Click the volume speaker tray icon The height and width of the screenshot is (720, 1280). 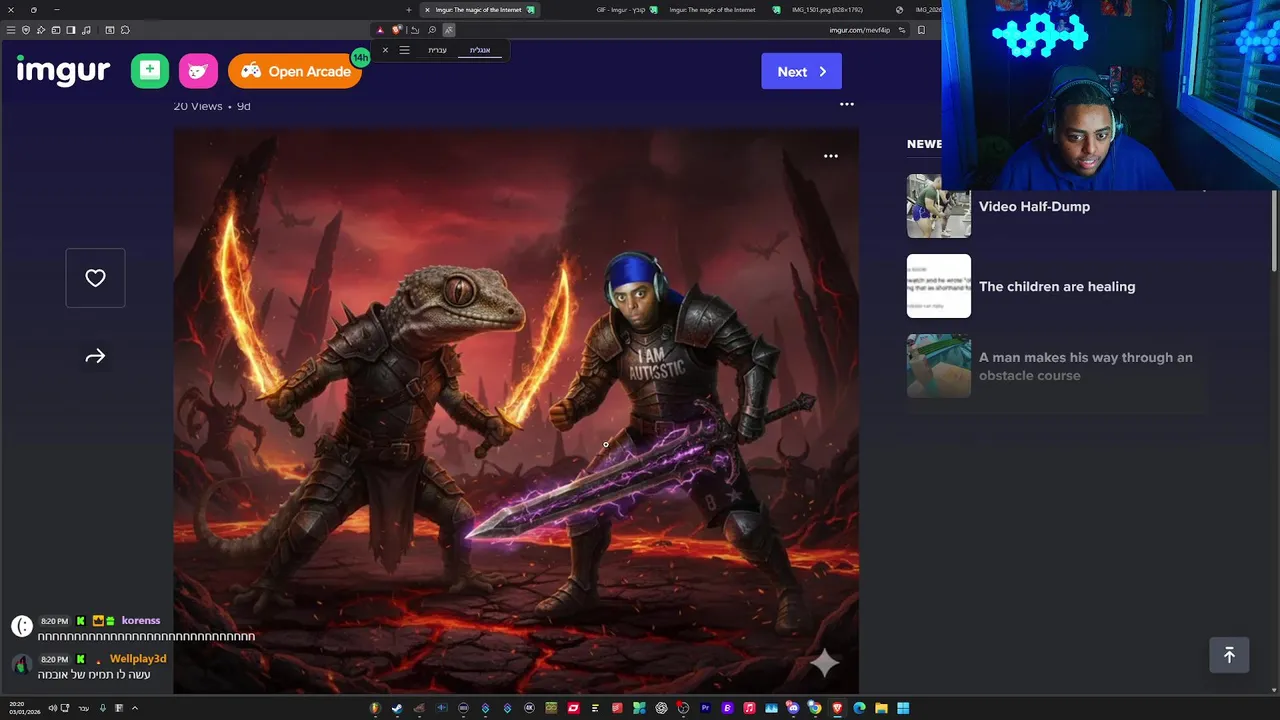52,708
